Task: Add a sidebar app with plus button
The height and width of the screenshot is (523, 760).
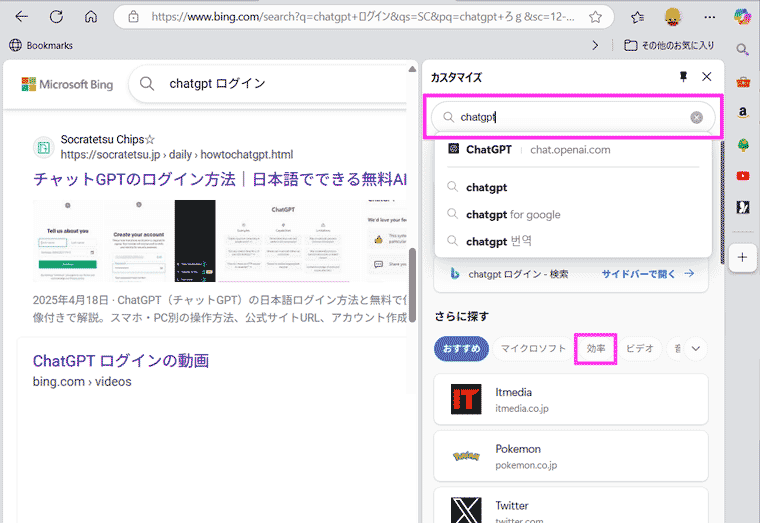Action: pyautogui.click(x=742, y=257)
